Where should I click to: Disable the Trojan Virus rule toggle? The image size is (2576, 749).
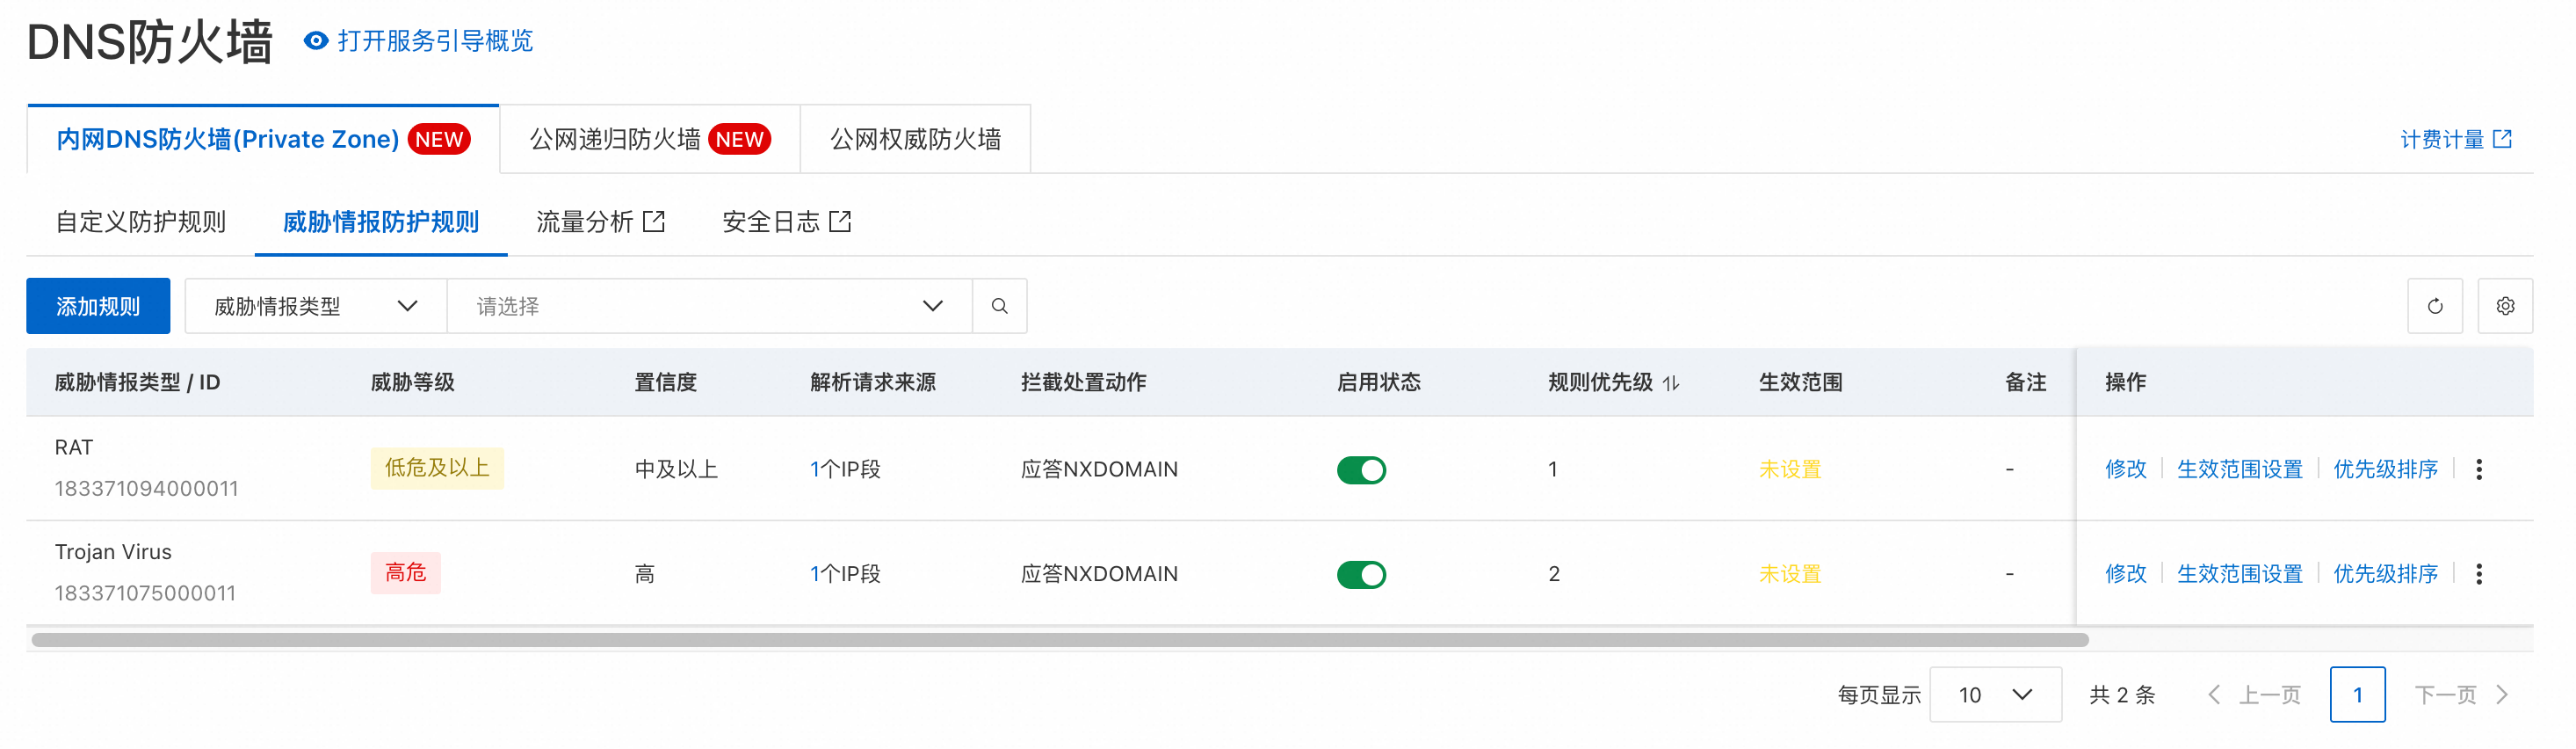1361,575
